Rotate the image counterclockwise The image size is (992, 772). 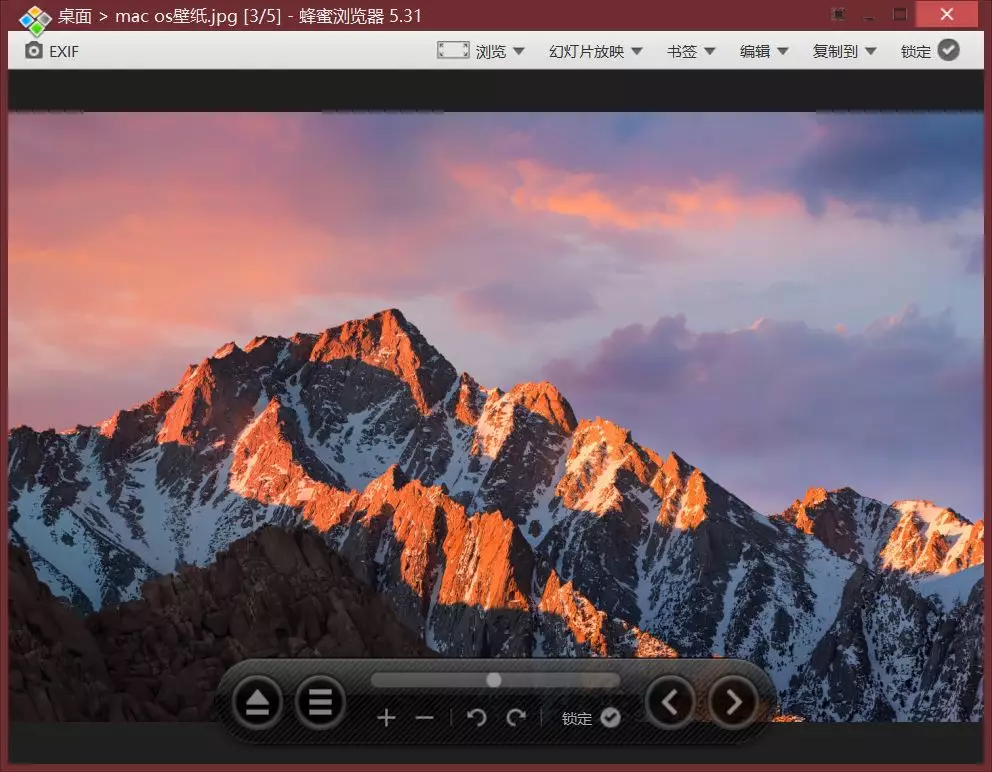point(476,717)
